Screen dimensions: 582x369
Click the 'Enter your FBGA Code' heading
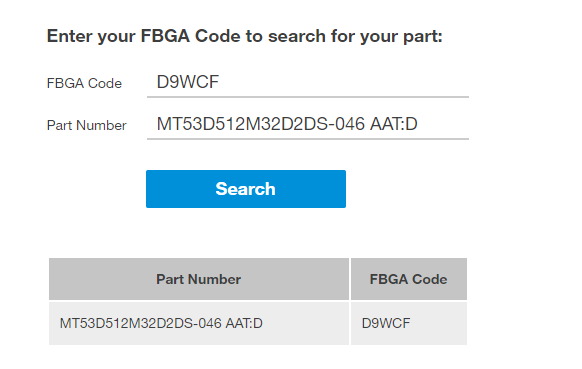245,36
